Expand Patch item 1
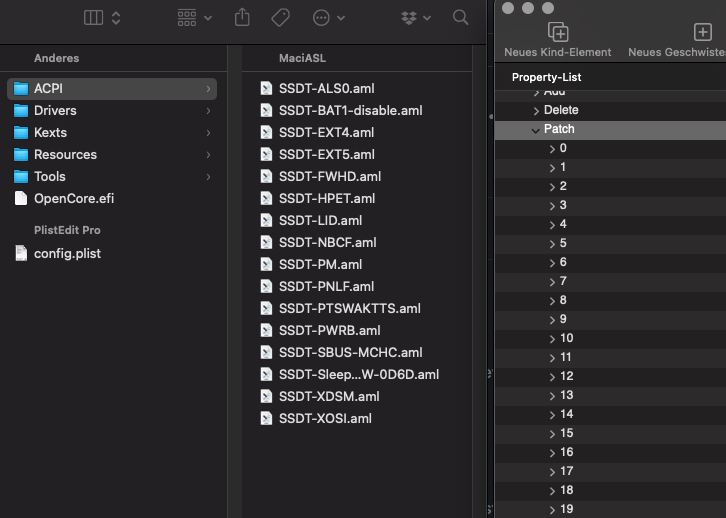The height and width of the screenshot is (518, 726). tap(552, 168)
